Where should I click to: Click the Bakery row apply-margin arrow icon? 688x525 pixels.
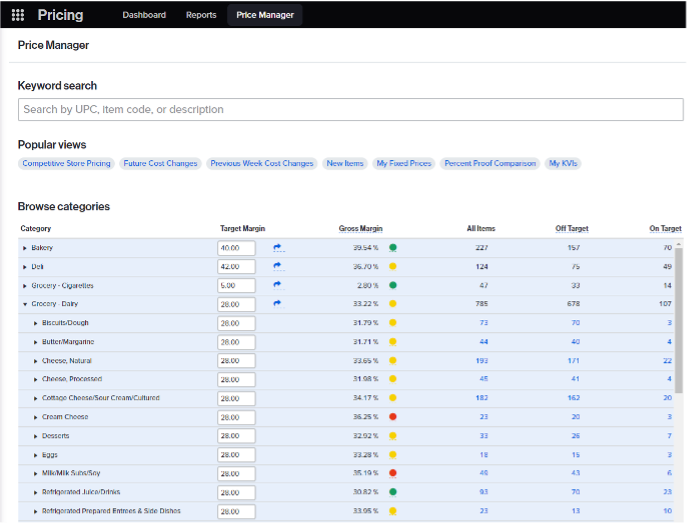[x=278, y=248]
